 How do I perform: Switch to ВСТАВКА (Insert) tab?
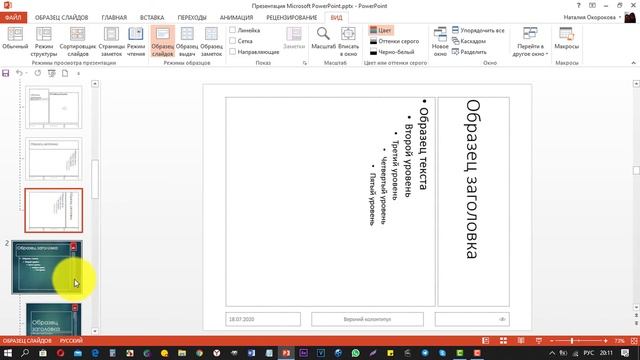point(152,18)
